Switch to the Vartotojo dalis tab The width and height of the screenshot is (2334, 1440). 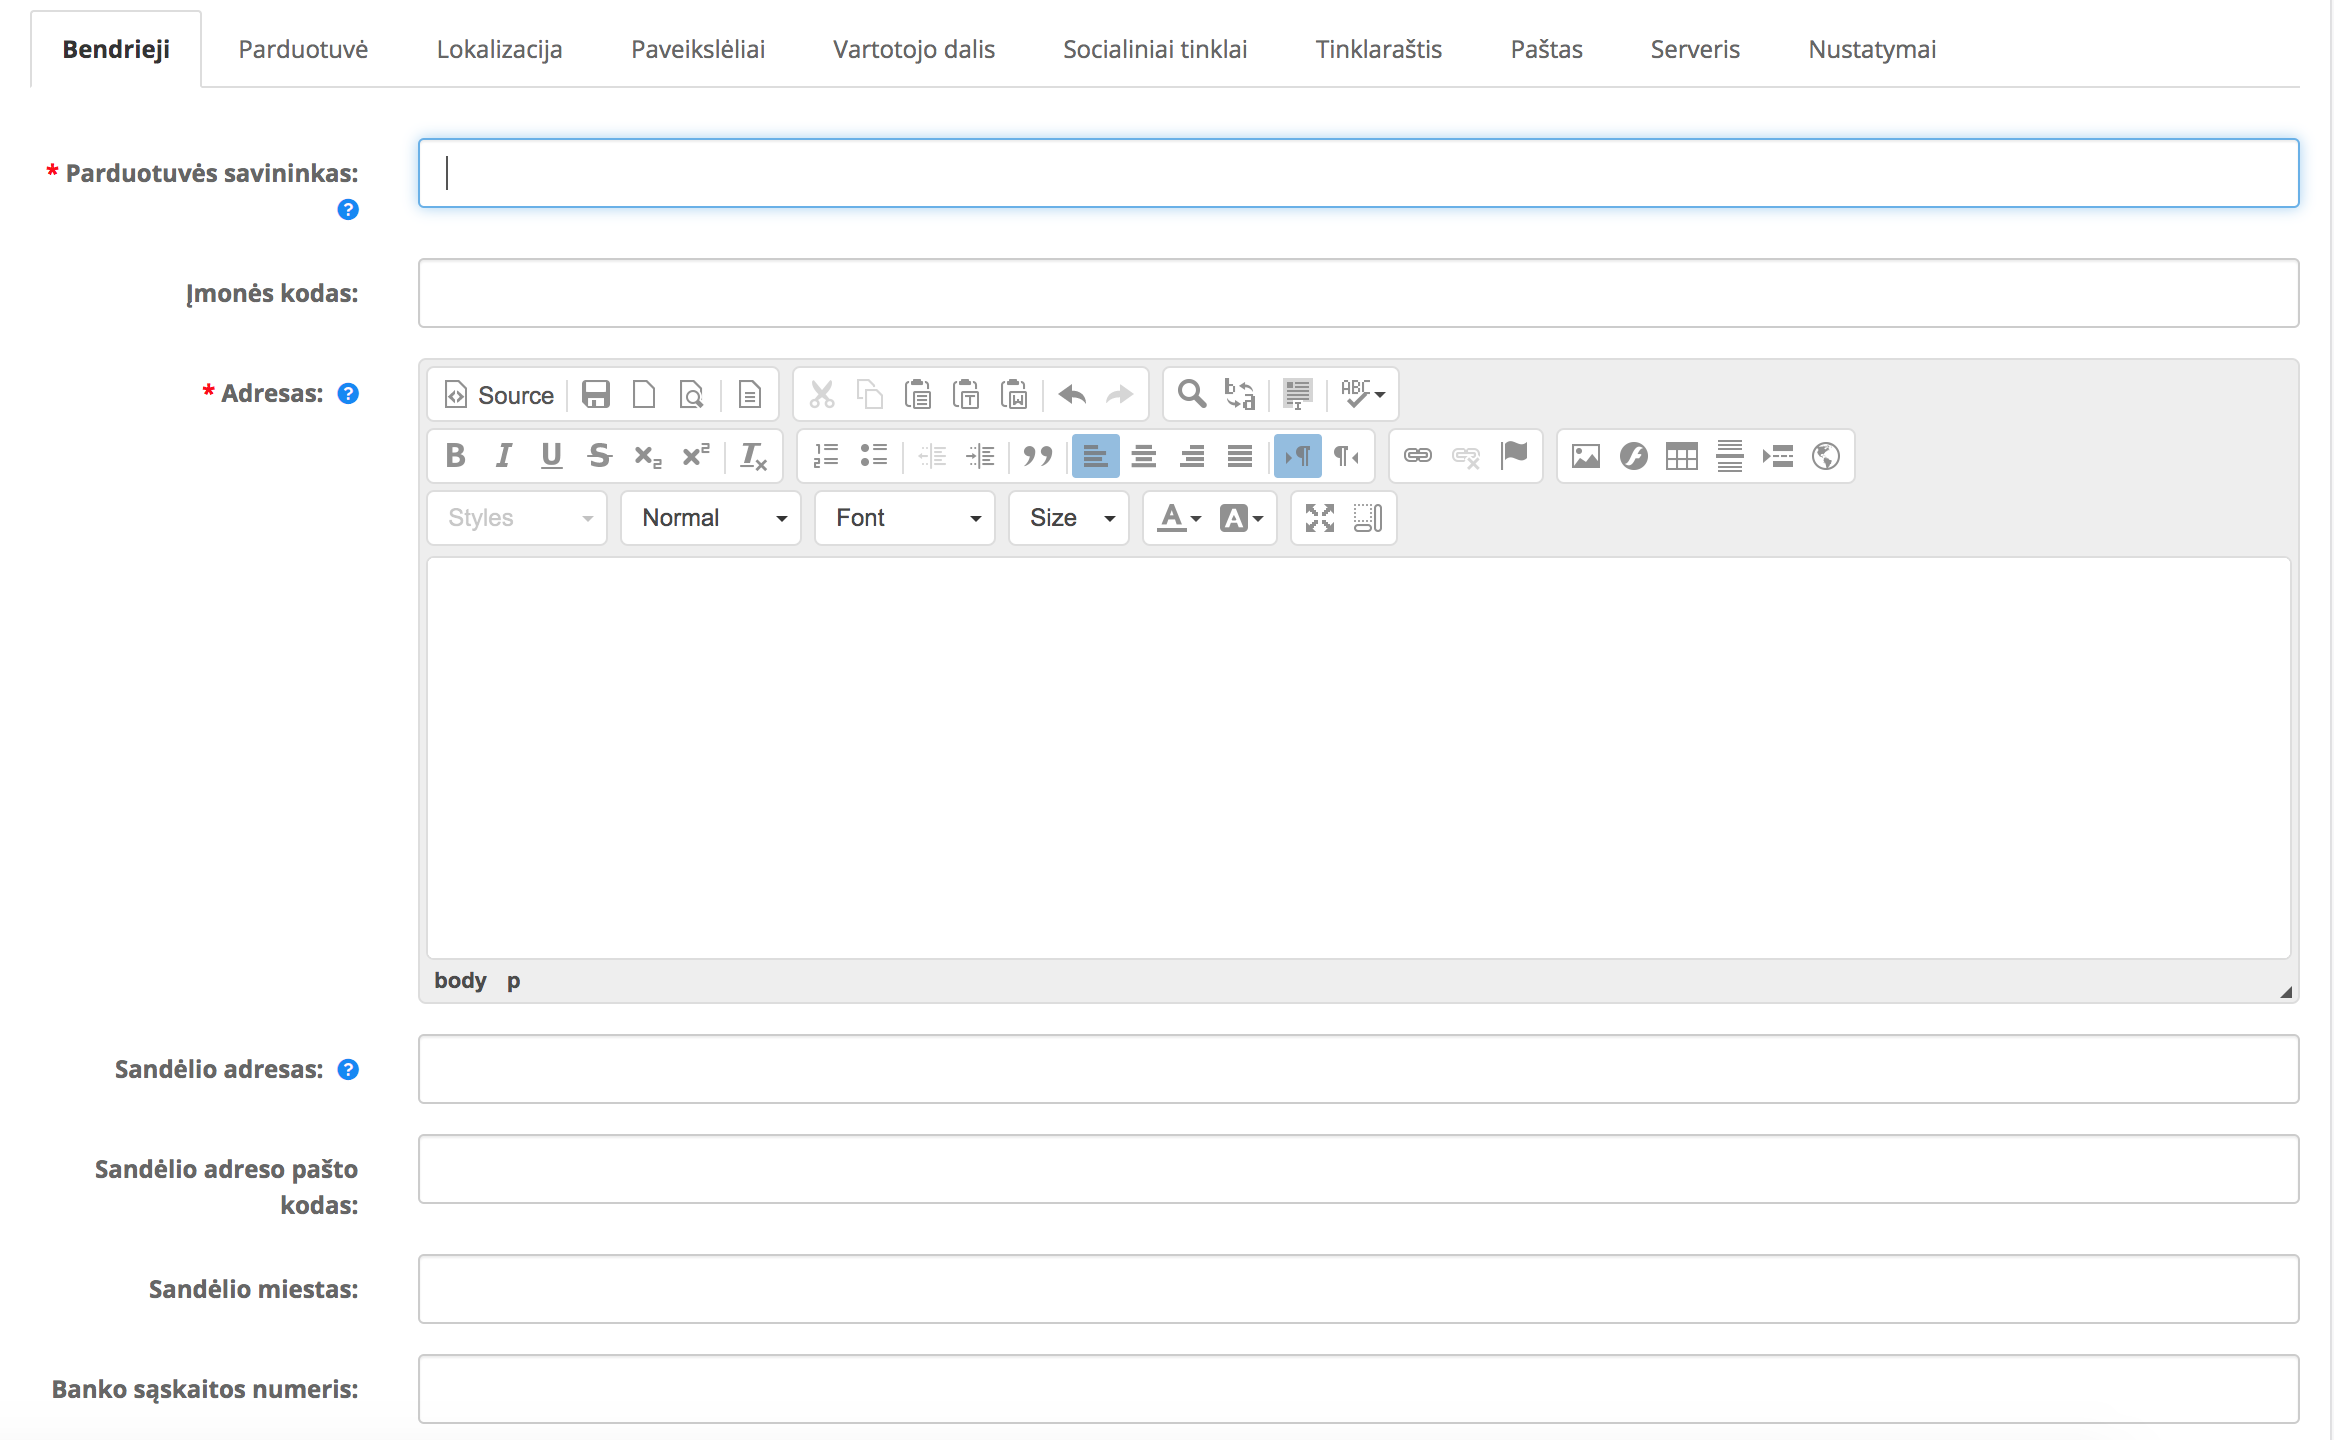coord(914,49)
